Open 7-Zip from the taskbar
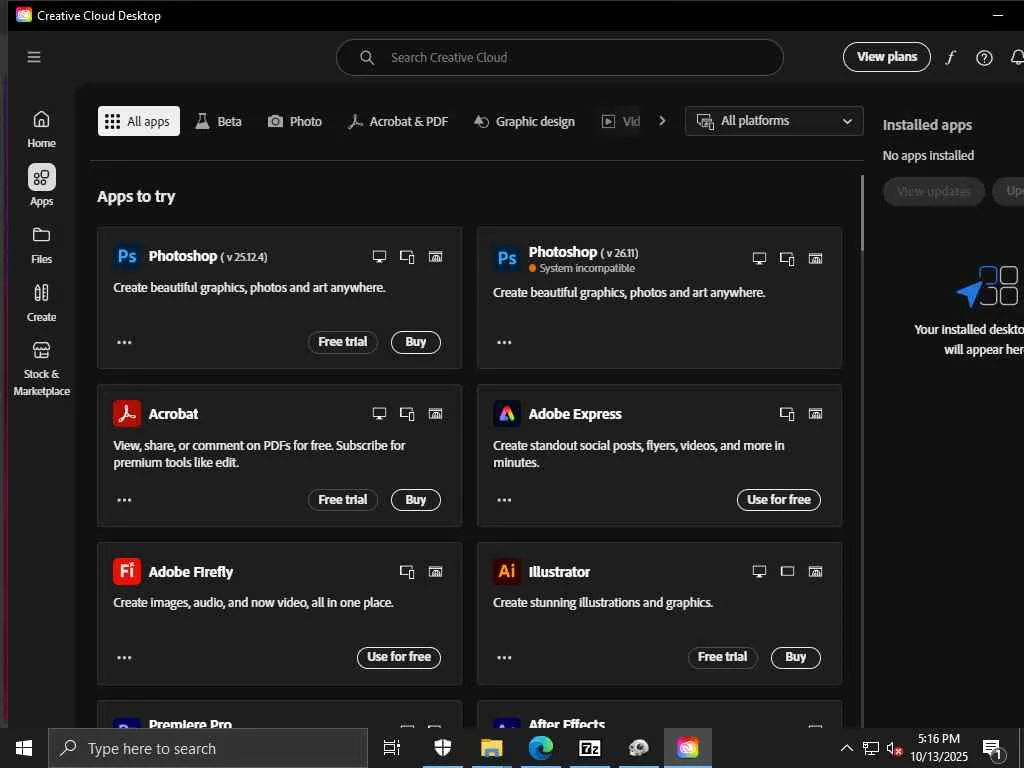 click(x=590, y=748)
